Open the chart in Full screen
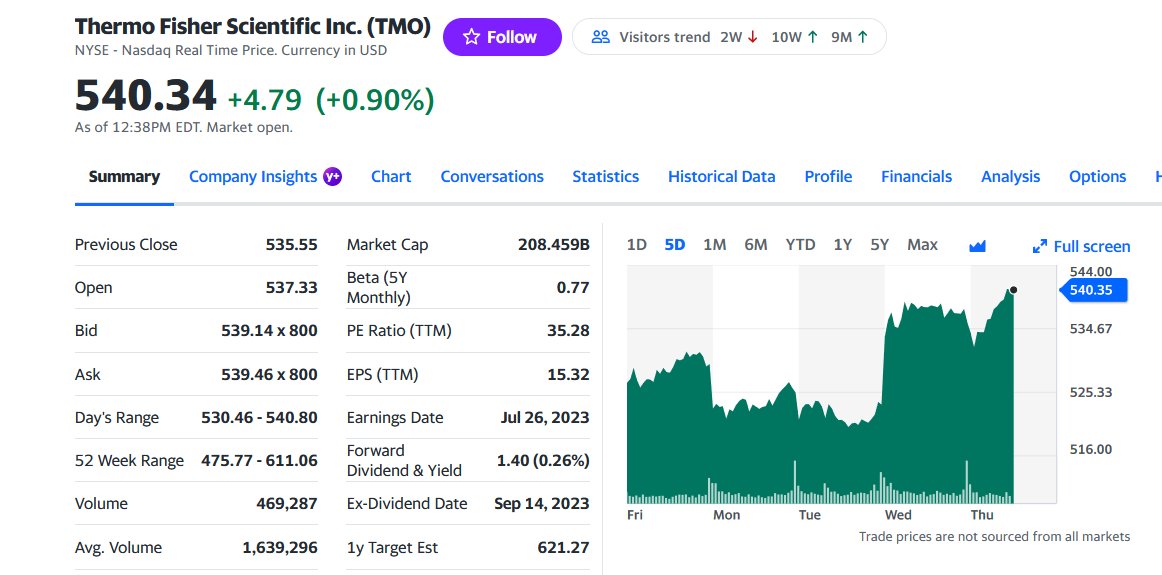This screenshot has height=575, width=1162. coord(1082,247)
